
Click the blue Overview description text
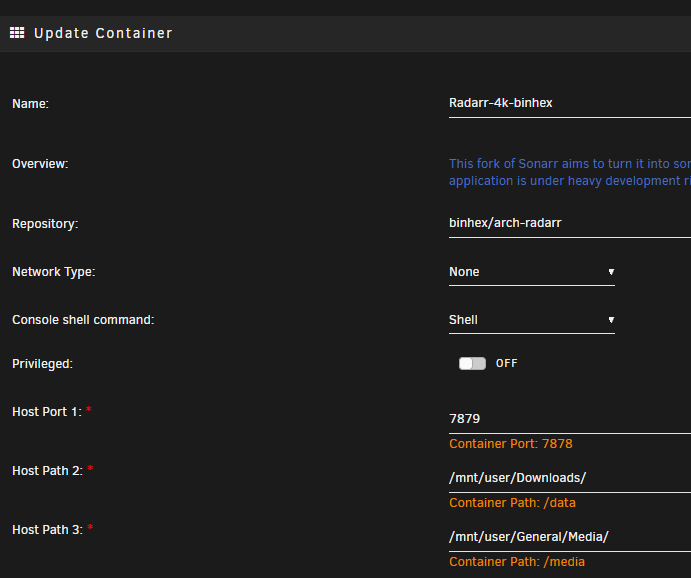click(570, 172)
